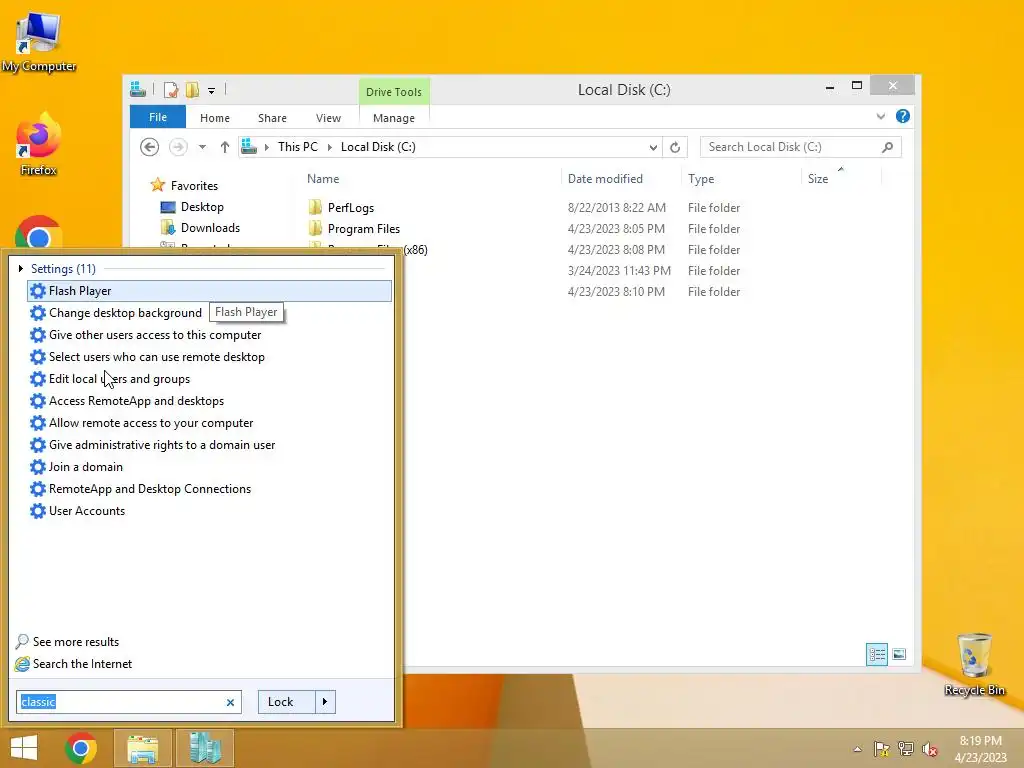
Task: Open Desktop in the navigation pane
Action: (x=202, y=207)
